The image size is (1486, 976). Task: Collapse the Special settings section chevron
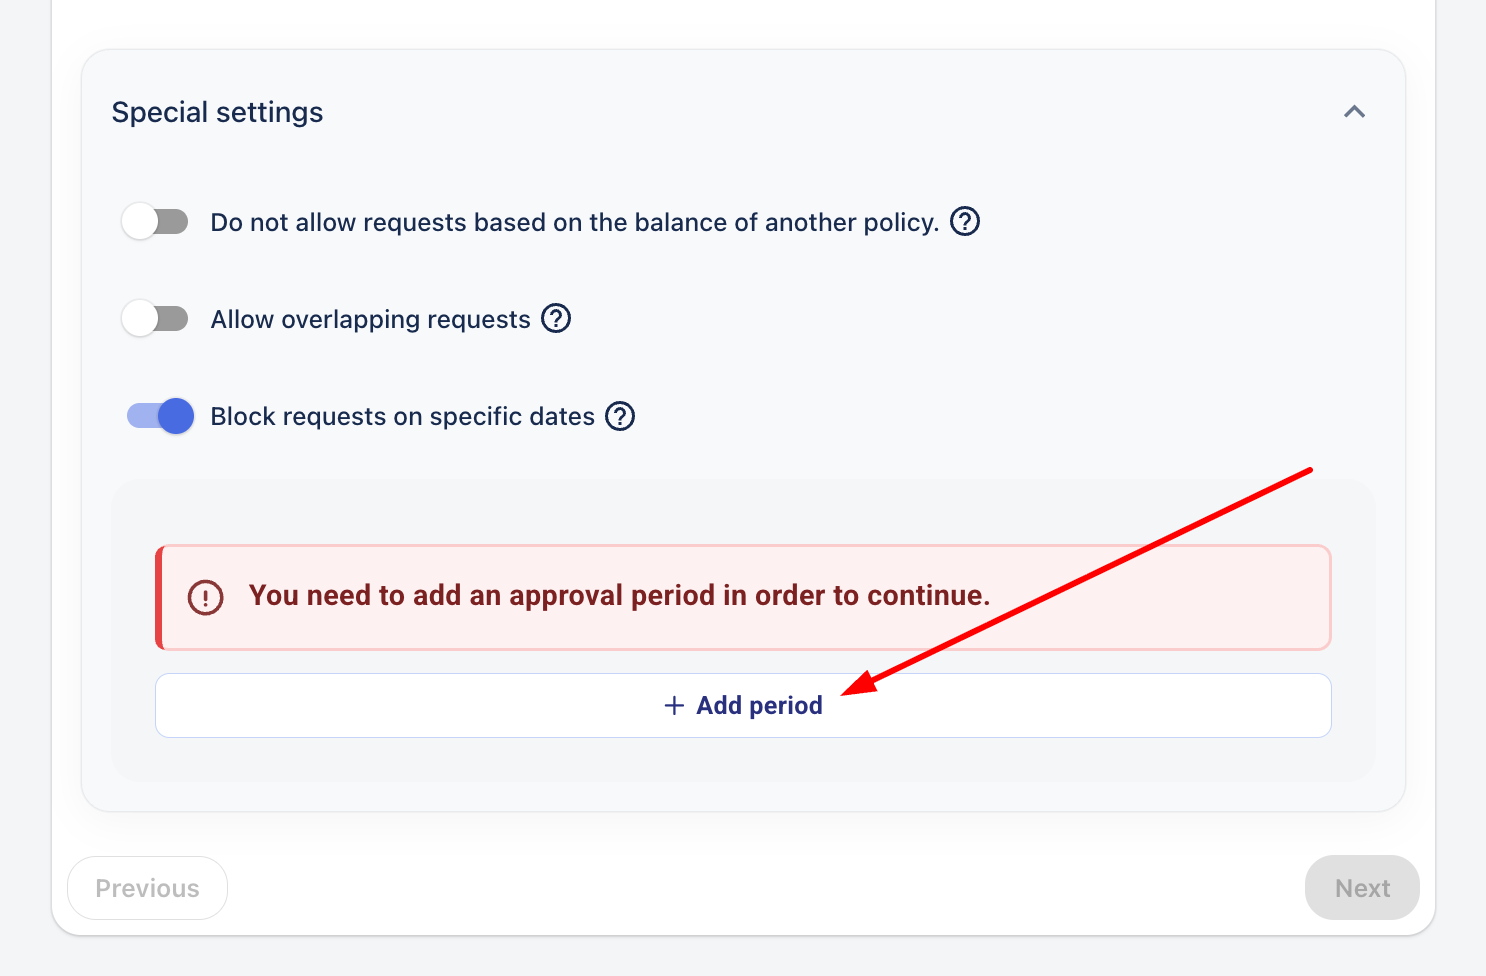point(1354,112)
